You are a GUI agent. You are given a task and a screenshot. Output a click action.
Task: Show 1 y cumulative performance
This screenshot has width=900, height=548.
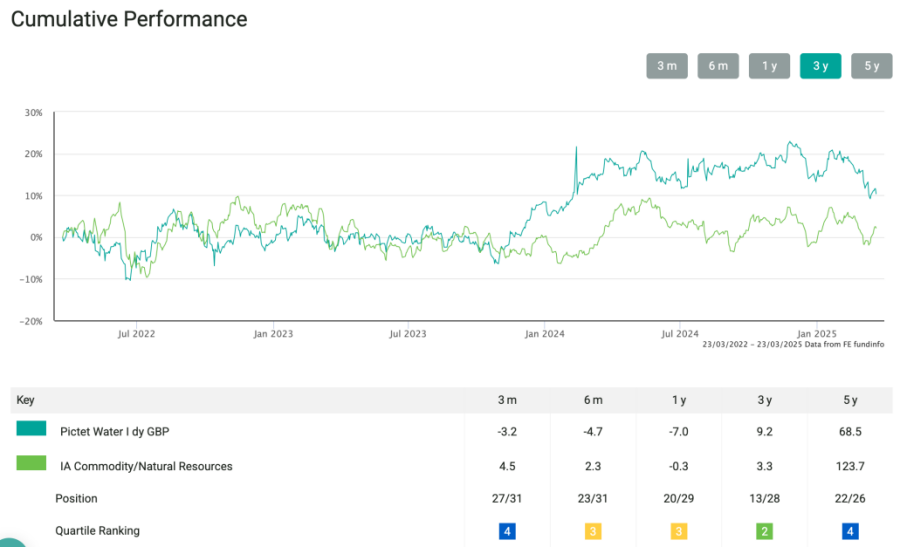point(769,66)
